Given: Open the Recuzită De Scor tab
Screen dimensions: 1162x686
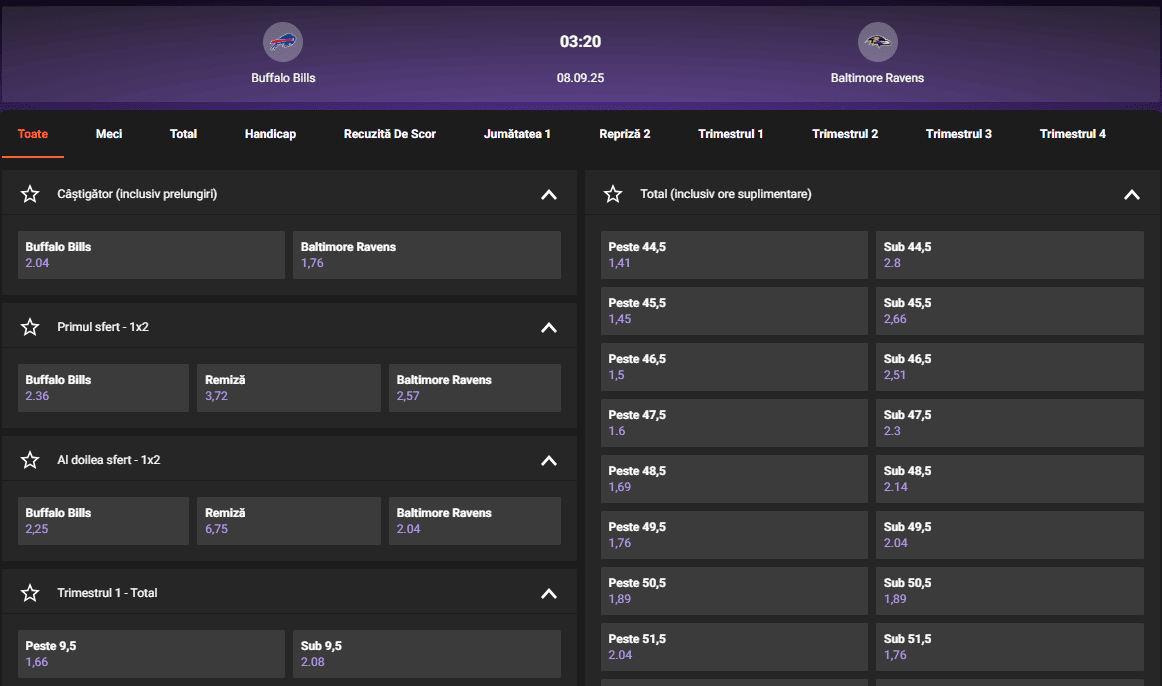Looking at the screenshot, I should tap(390, 134).
